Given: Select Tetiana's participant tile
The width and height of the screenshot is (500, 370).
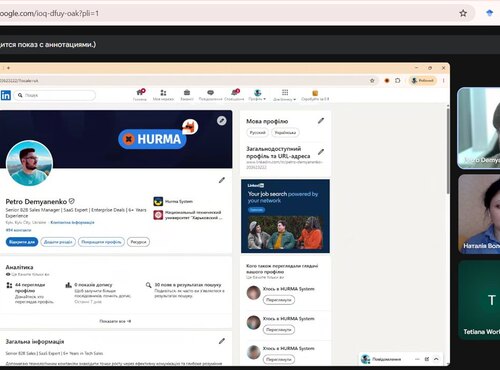Looking at the screenshot, I should (x=479, y=300).
